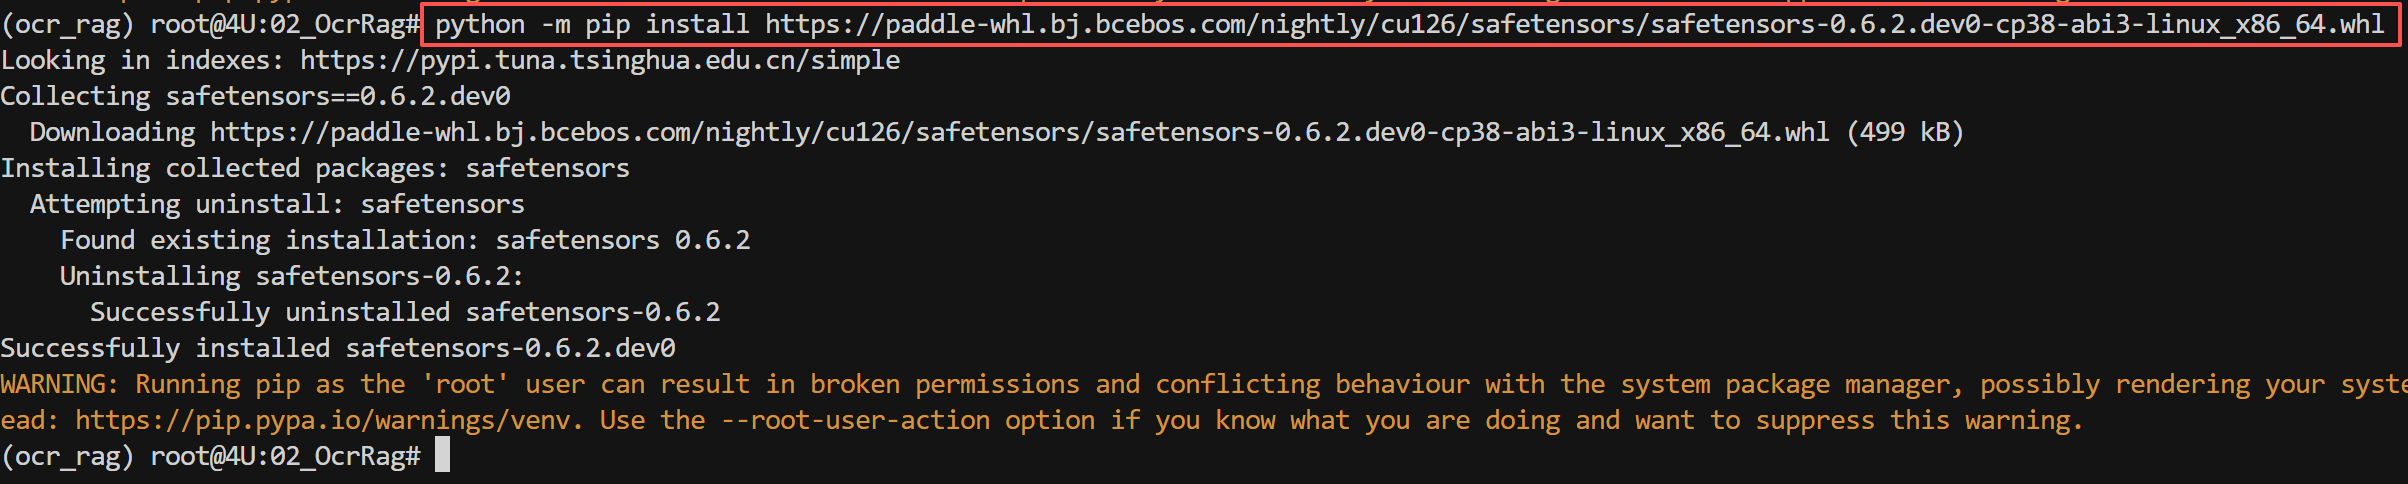Image resolution: width=2408 pixels, height=484 pixels.
Task: Click the 'Collecting safetensors==0.6.2.dev0' line
Action: tap(256, 97)
